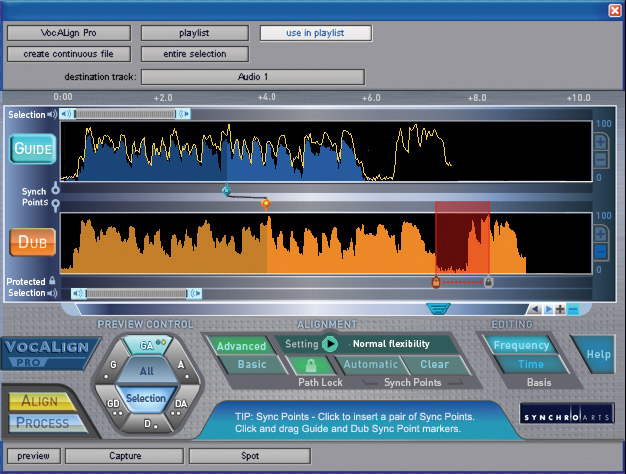Open the playlist dropdown

[x=194, y=33]
